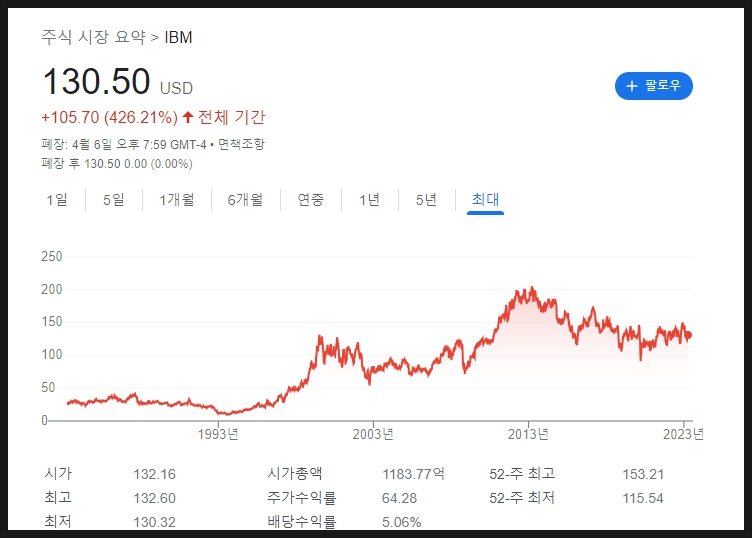The image size is (752, 538).
Task: Click the 팔로우 follow button
Action: pos(654,86)
